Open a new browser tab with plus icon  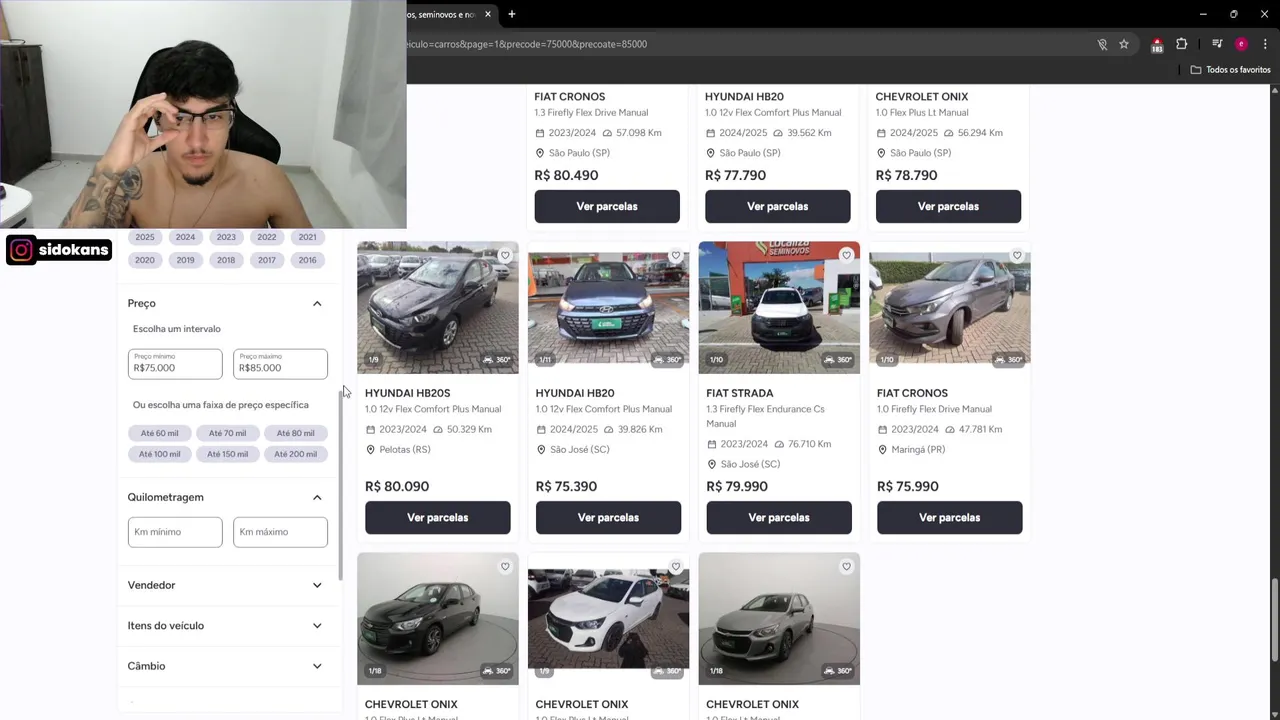point(511,14)
